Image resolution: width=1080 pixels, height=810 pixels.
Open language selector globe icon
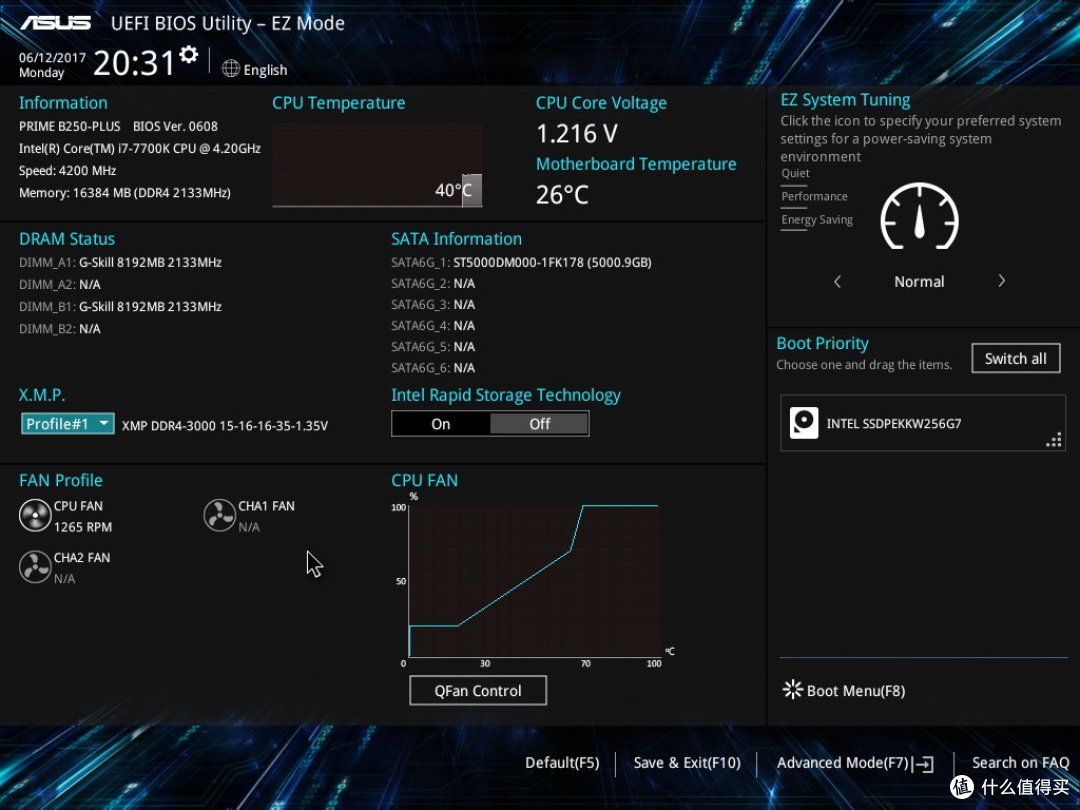coord(231,69)
